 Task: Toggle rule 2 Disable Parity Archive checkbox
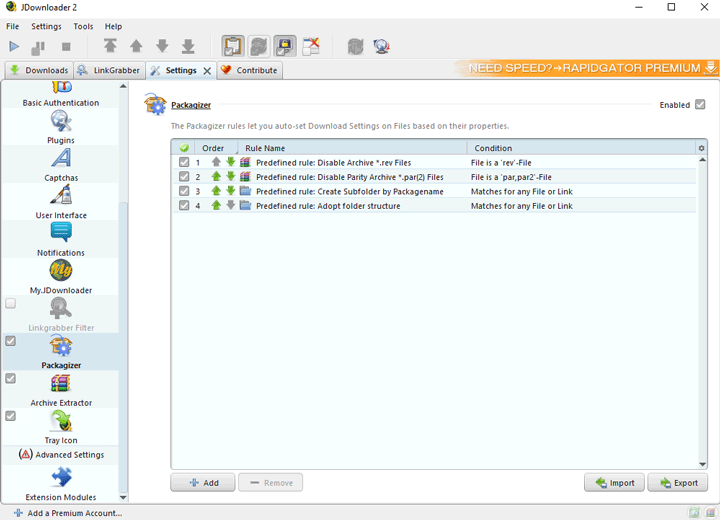point(184,177)
